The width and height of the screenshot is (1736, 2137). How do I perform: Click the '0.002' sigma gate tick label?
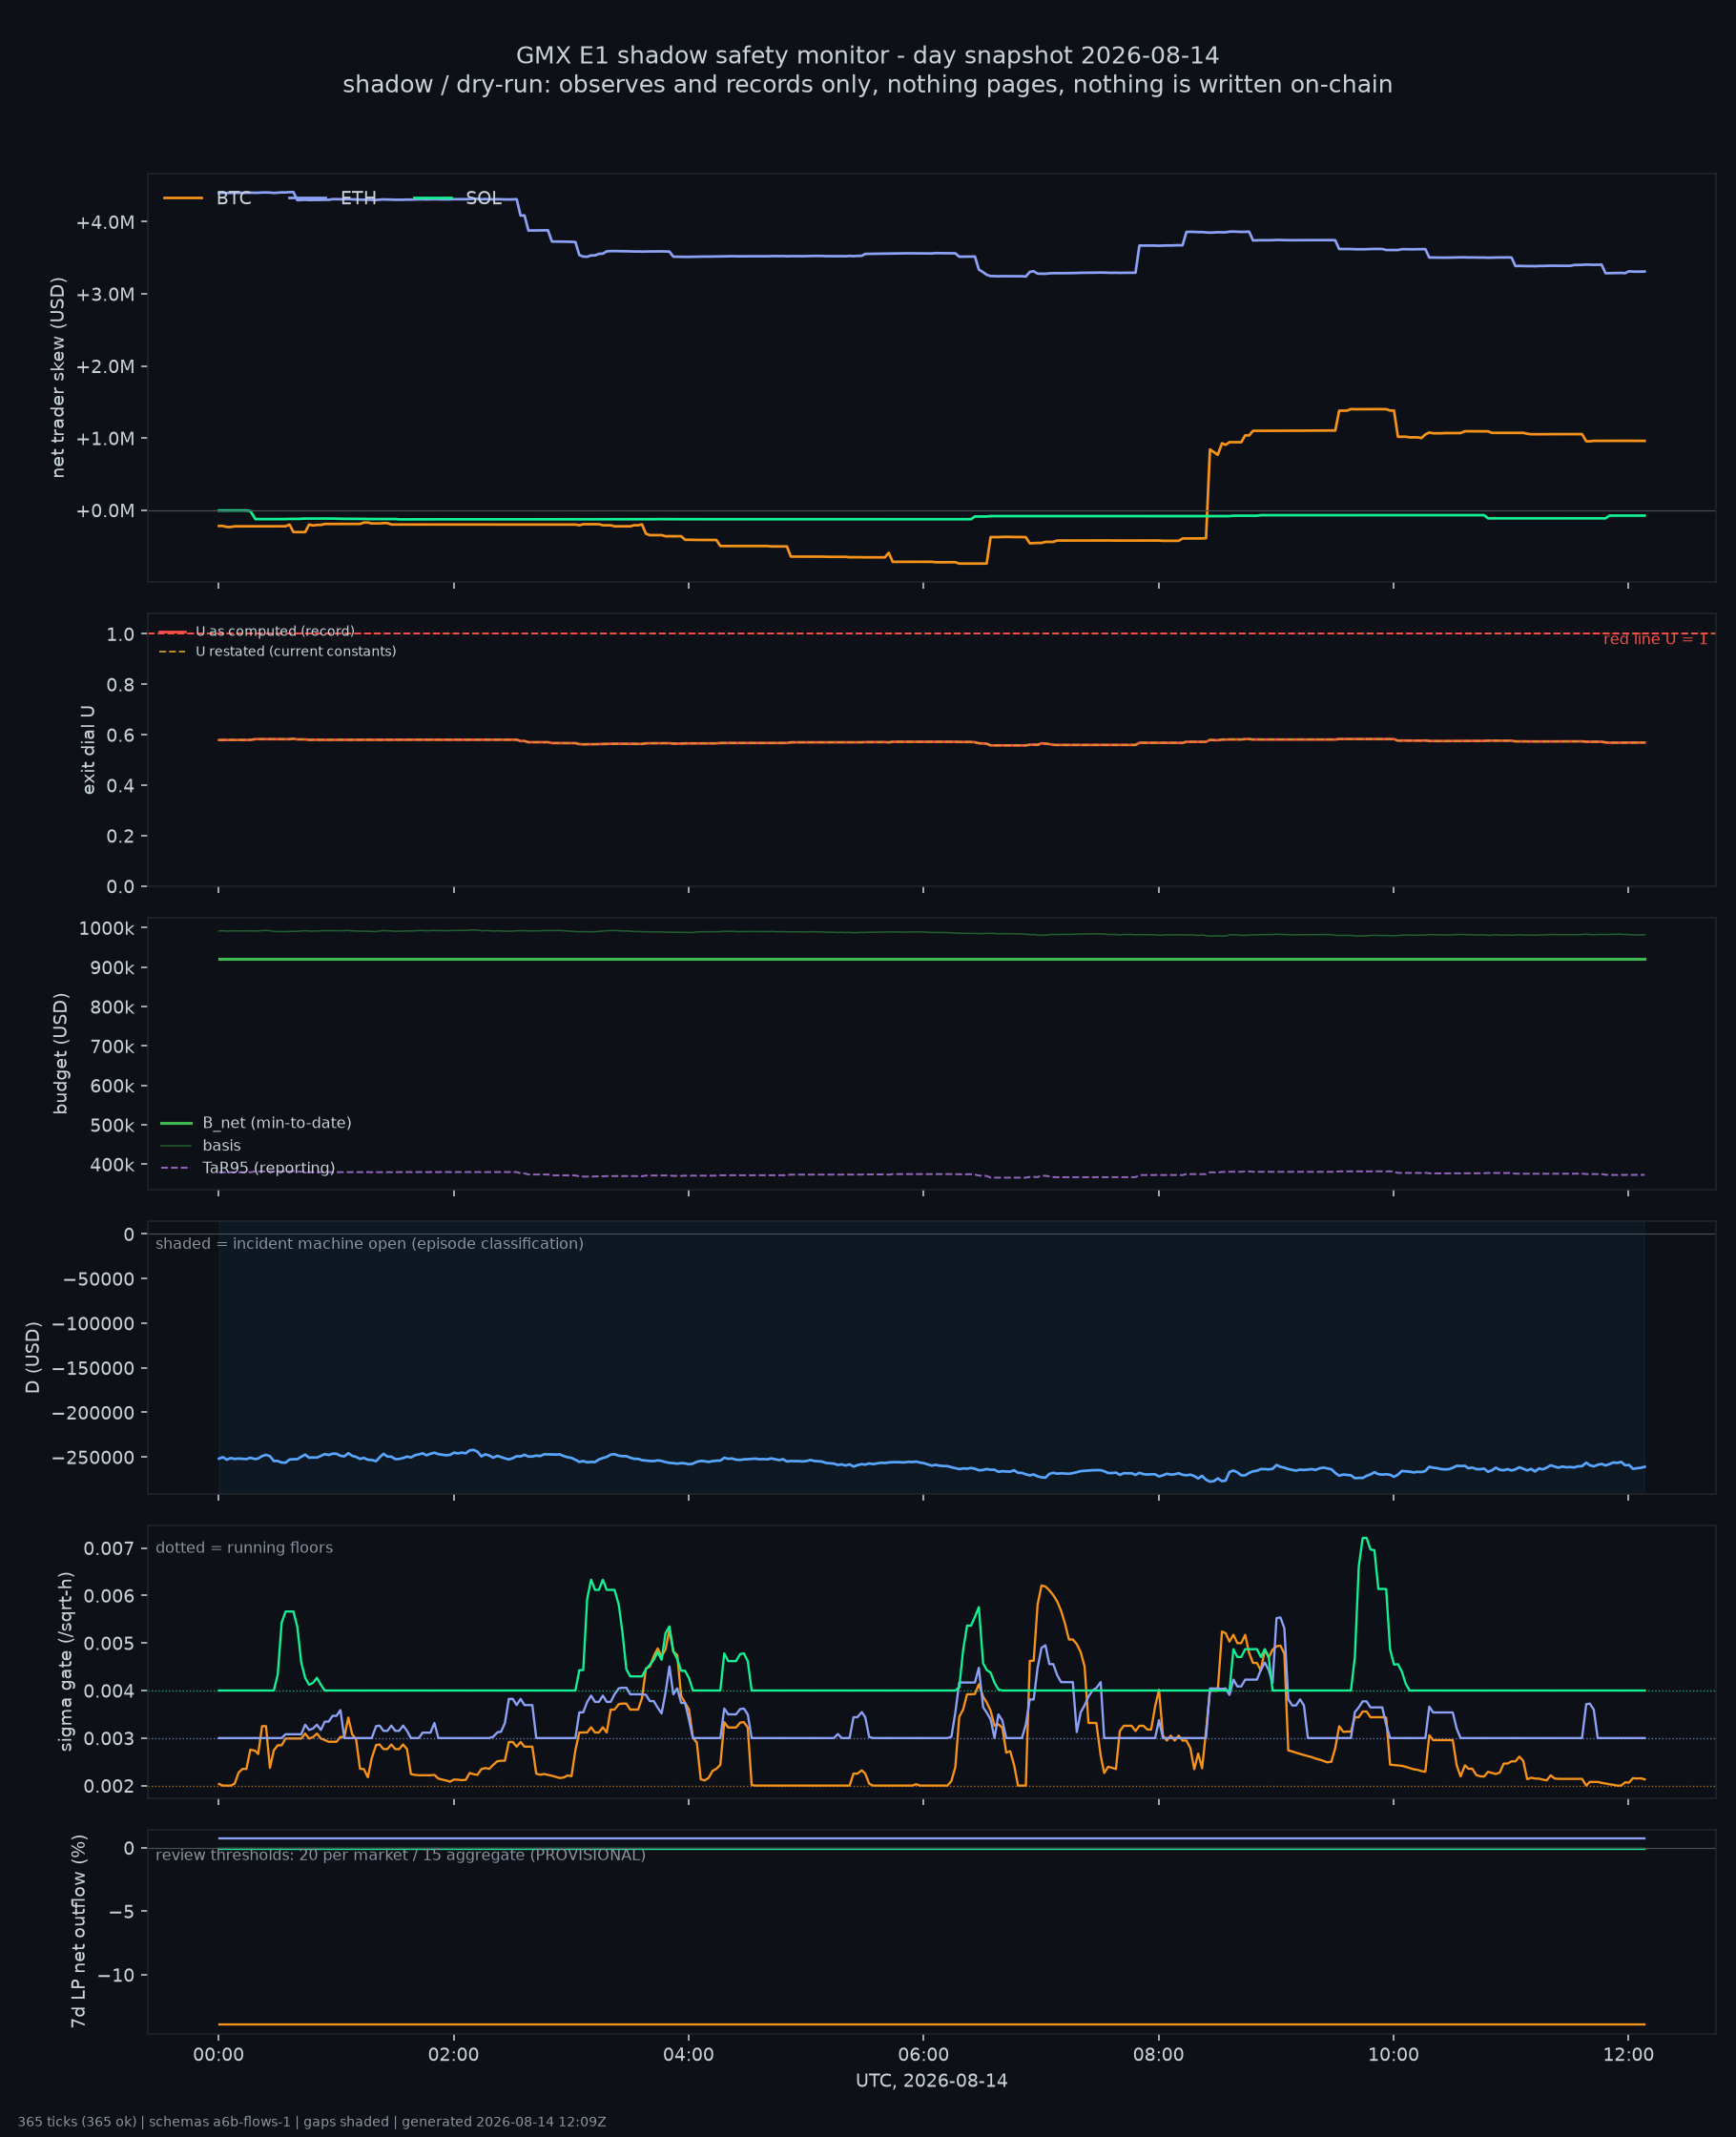pos(109,1786)
